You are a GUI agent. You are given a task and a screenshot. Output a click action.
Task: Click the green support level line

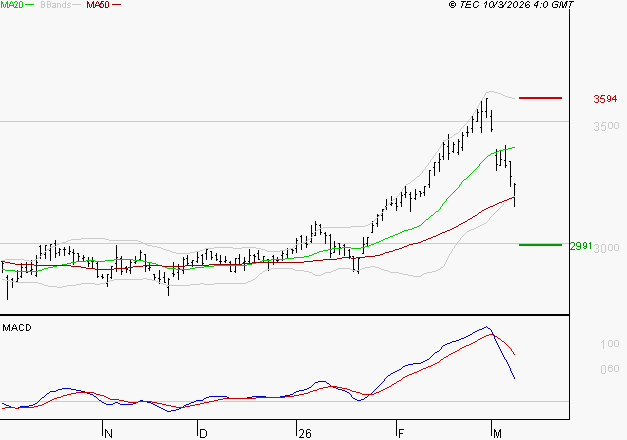point(540,245)
